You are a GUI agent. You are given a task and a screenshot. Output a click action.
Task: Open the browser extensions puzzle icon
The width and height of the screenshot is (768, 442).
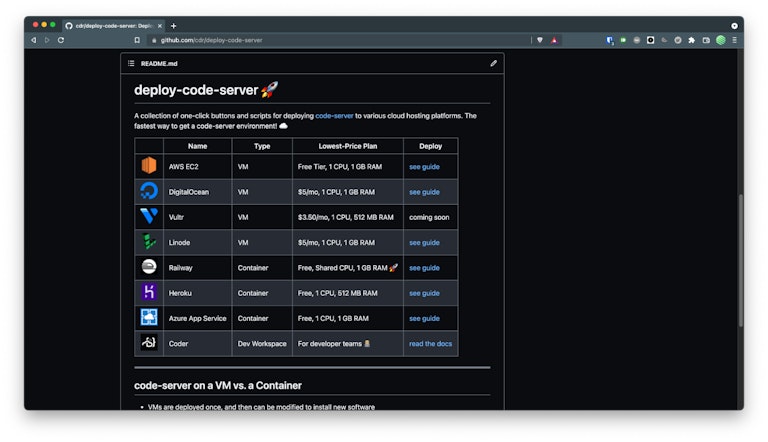click(x=691, y=40)
